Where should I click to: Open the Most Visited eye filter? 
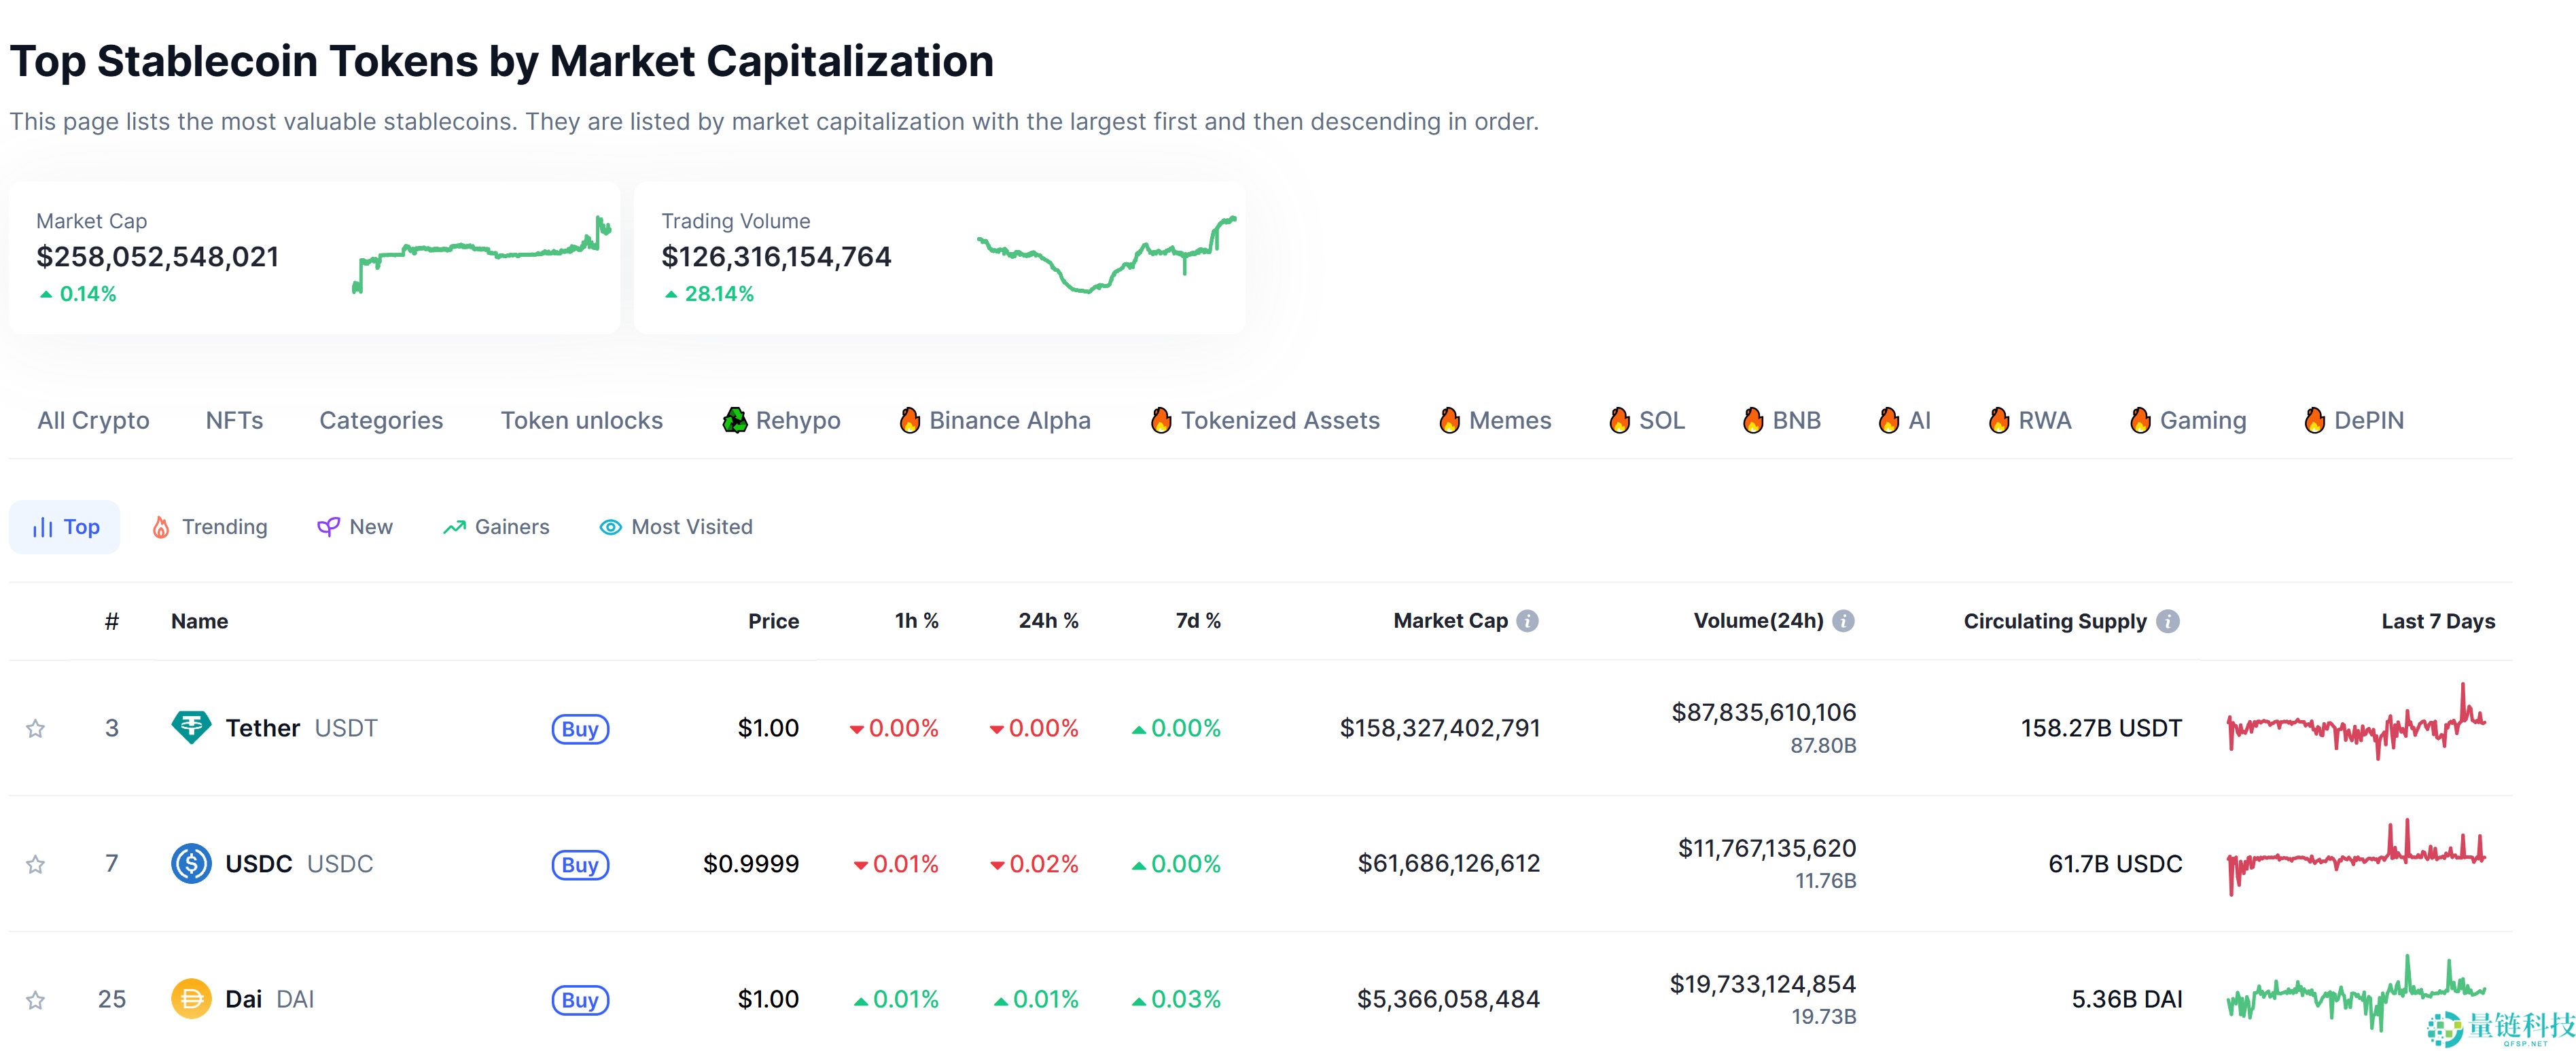(676, 527)
